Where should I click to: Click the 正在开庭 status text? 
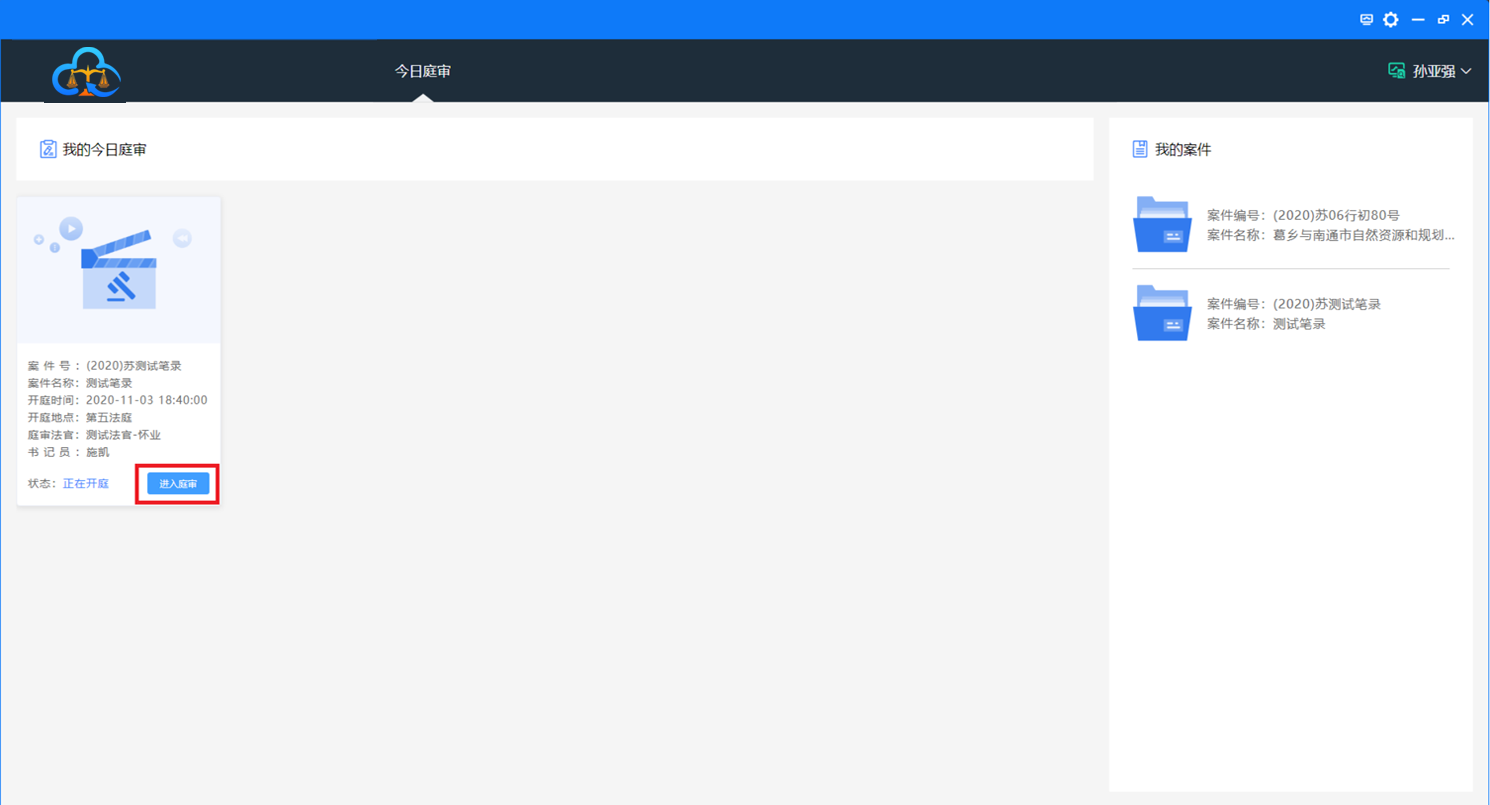(86, 484)
